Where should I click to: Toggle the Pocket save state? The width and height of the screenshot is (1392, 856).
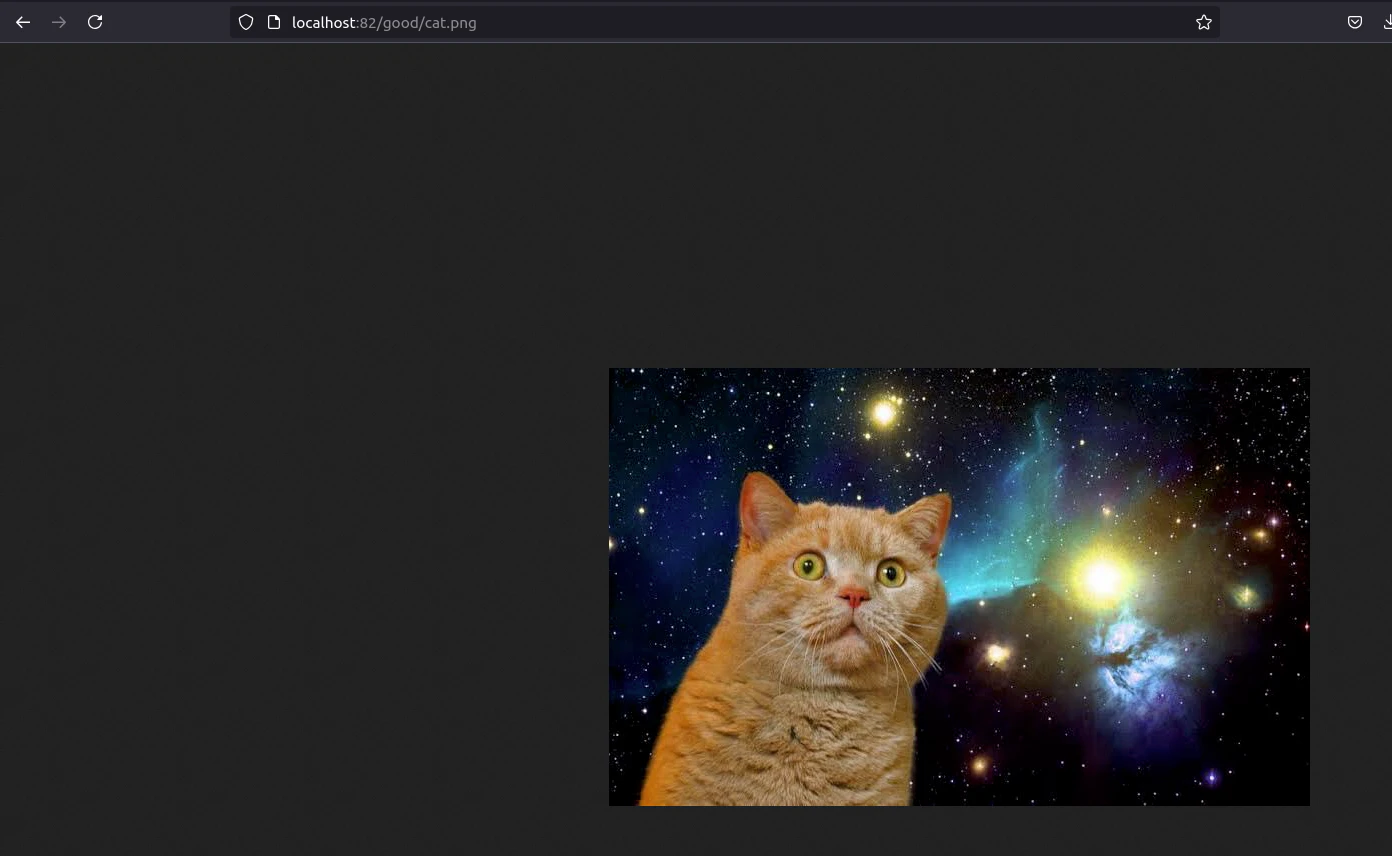pyautogui.click(x=1355, y=22)
